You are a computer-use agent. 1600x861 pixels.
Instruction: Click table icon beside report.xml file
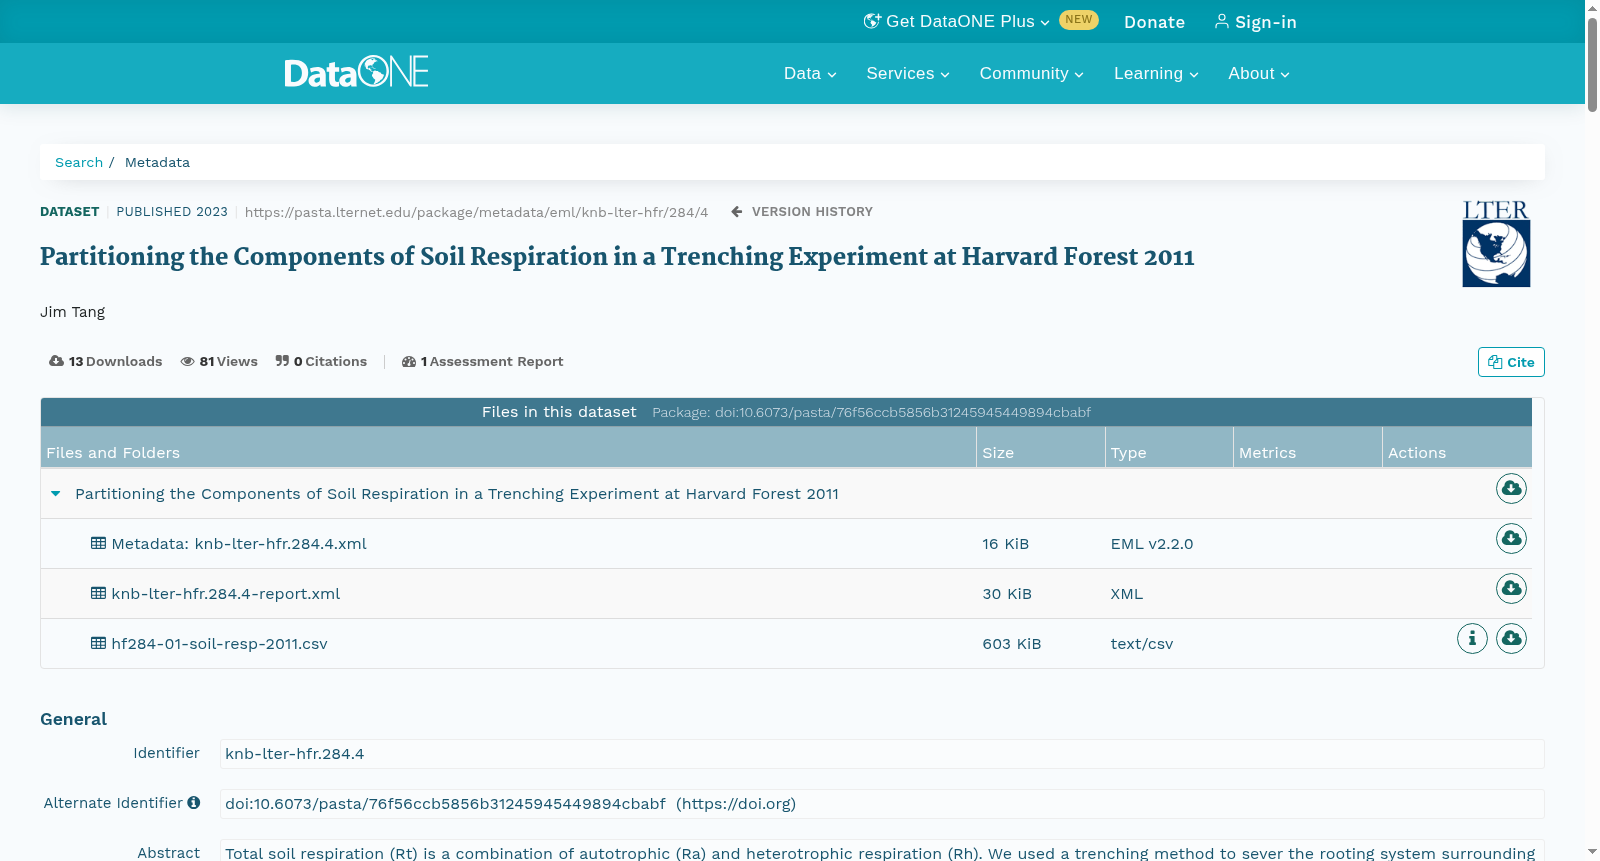(x=98, y=593)
